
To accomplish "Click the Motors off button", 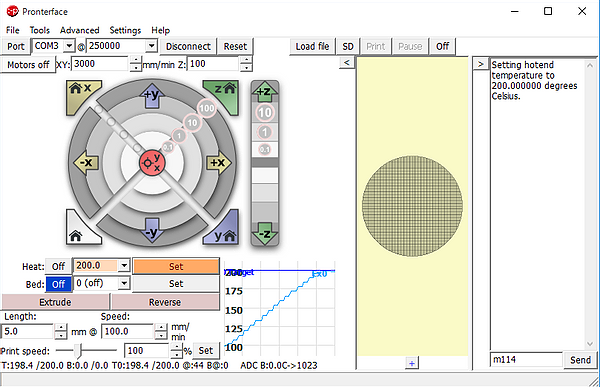I will pos(28,65).
